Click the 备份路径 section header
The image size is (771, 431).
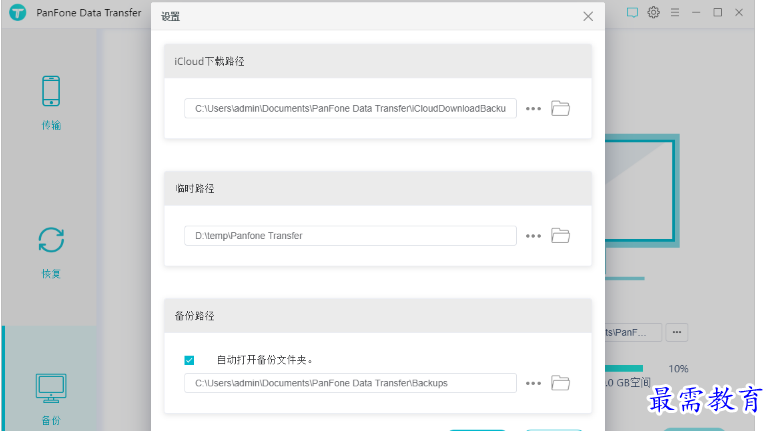coord(378,316)
